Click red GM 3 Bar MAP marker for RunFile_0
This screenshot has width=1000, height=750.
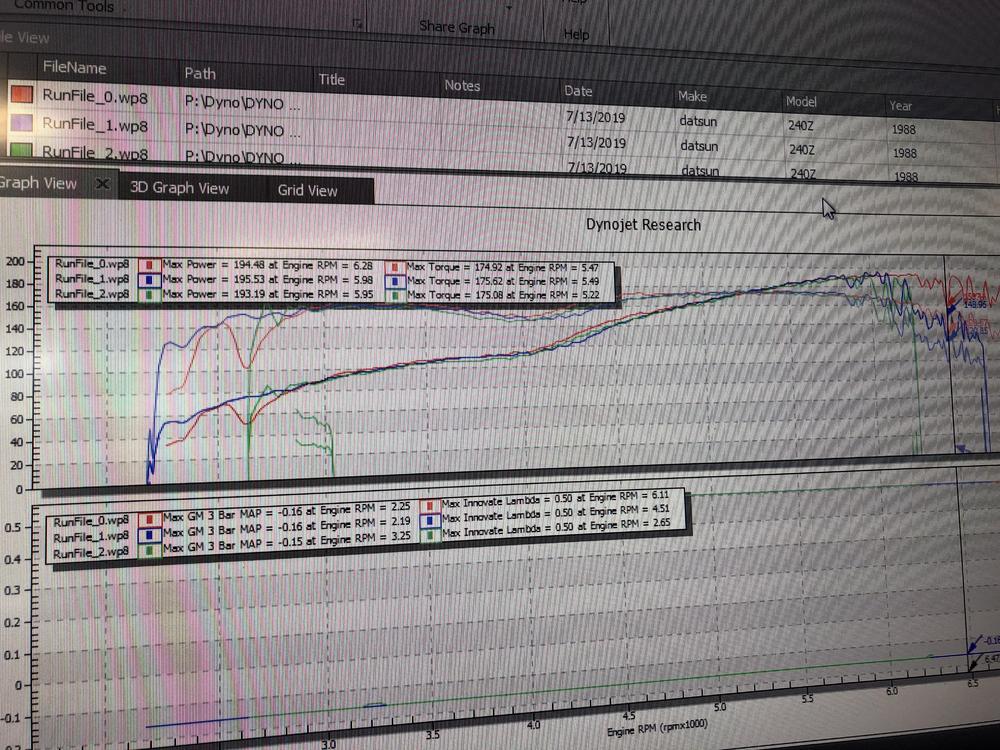click(x=149, y=518)
